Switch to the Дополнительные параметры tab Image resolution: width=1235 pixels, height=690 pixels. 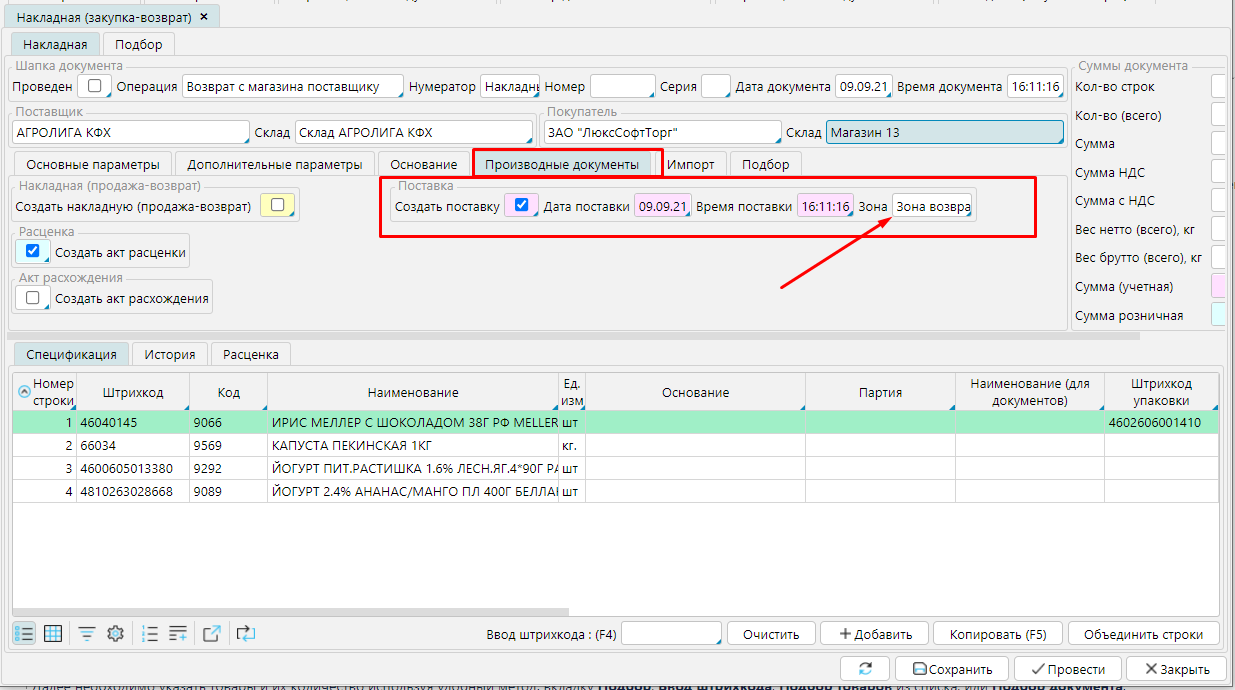[274, 164]
